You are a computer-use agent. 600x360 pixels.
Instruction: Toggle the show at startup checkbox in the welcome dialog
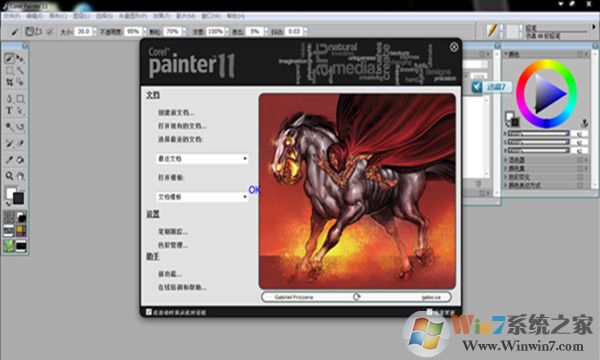tap(149, 312)
